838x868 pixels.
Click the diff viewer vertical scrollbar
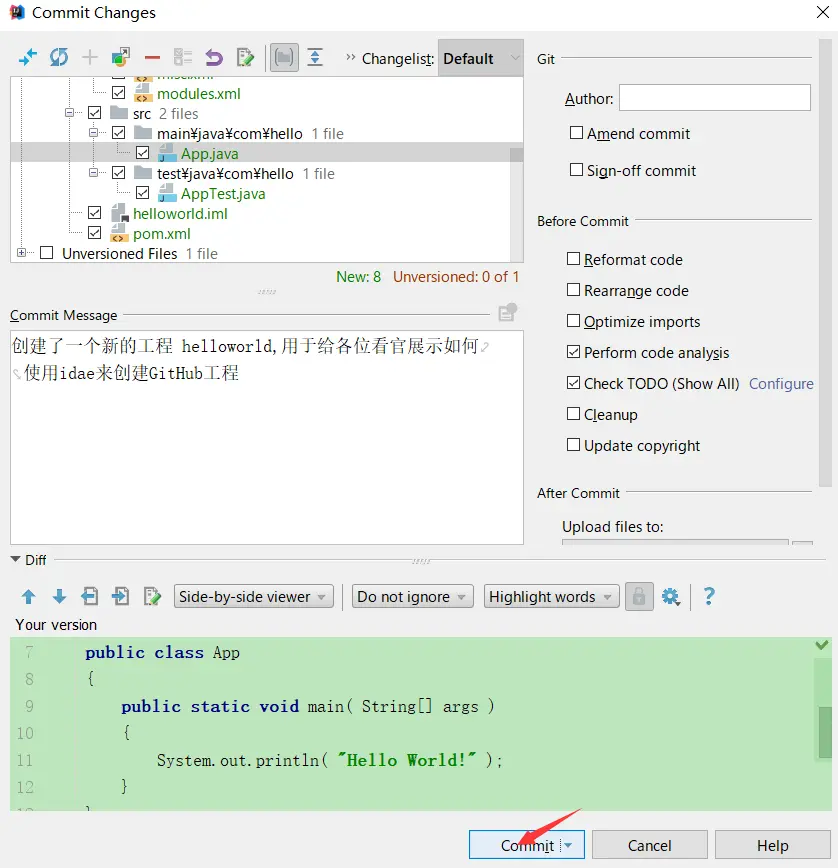click(x=825, y=731)
